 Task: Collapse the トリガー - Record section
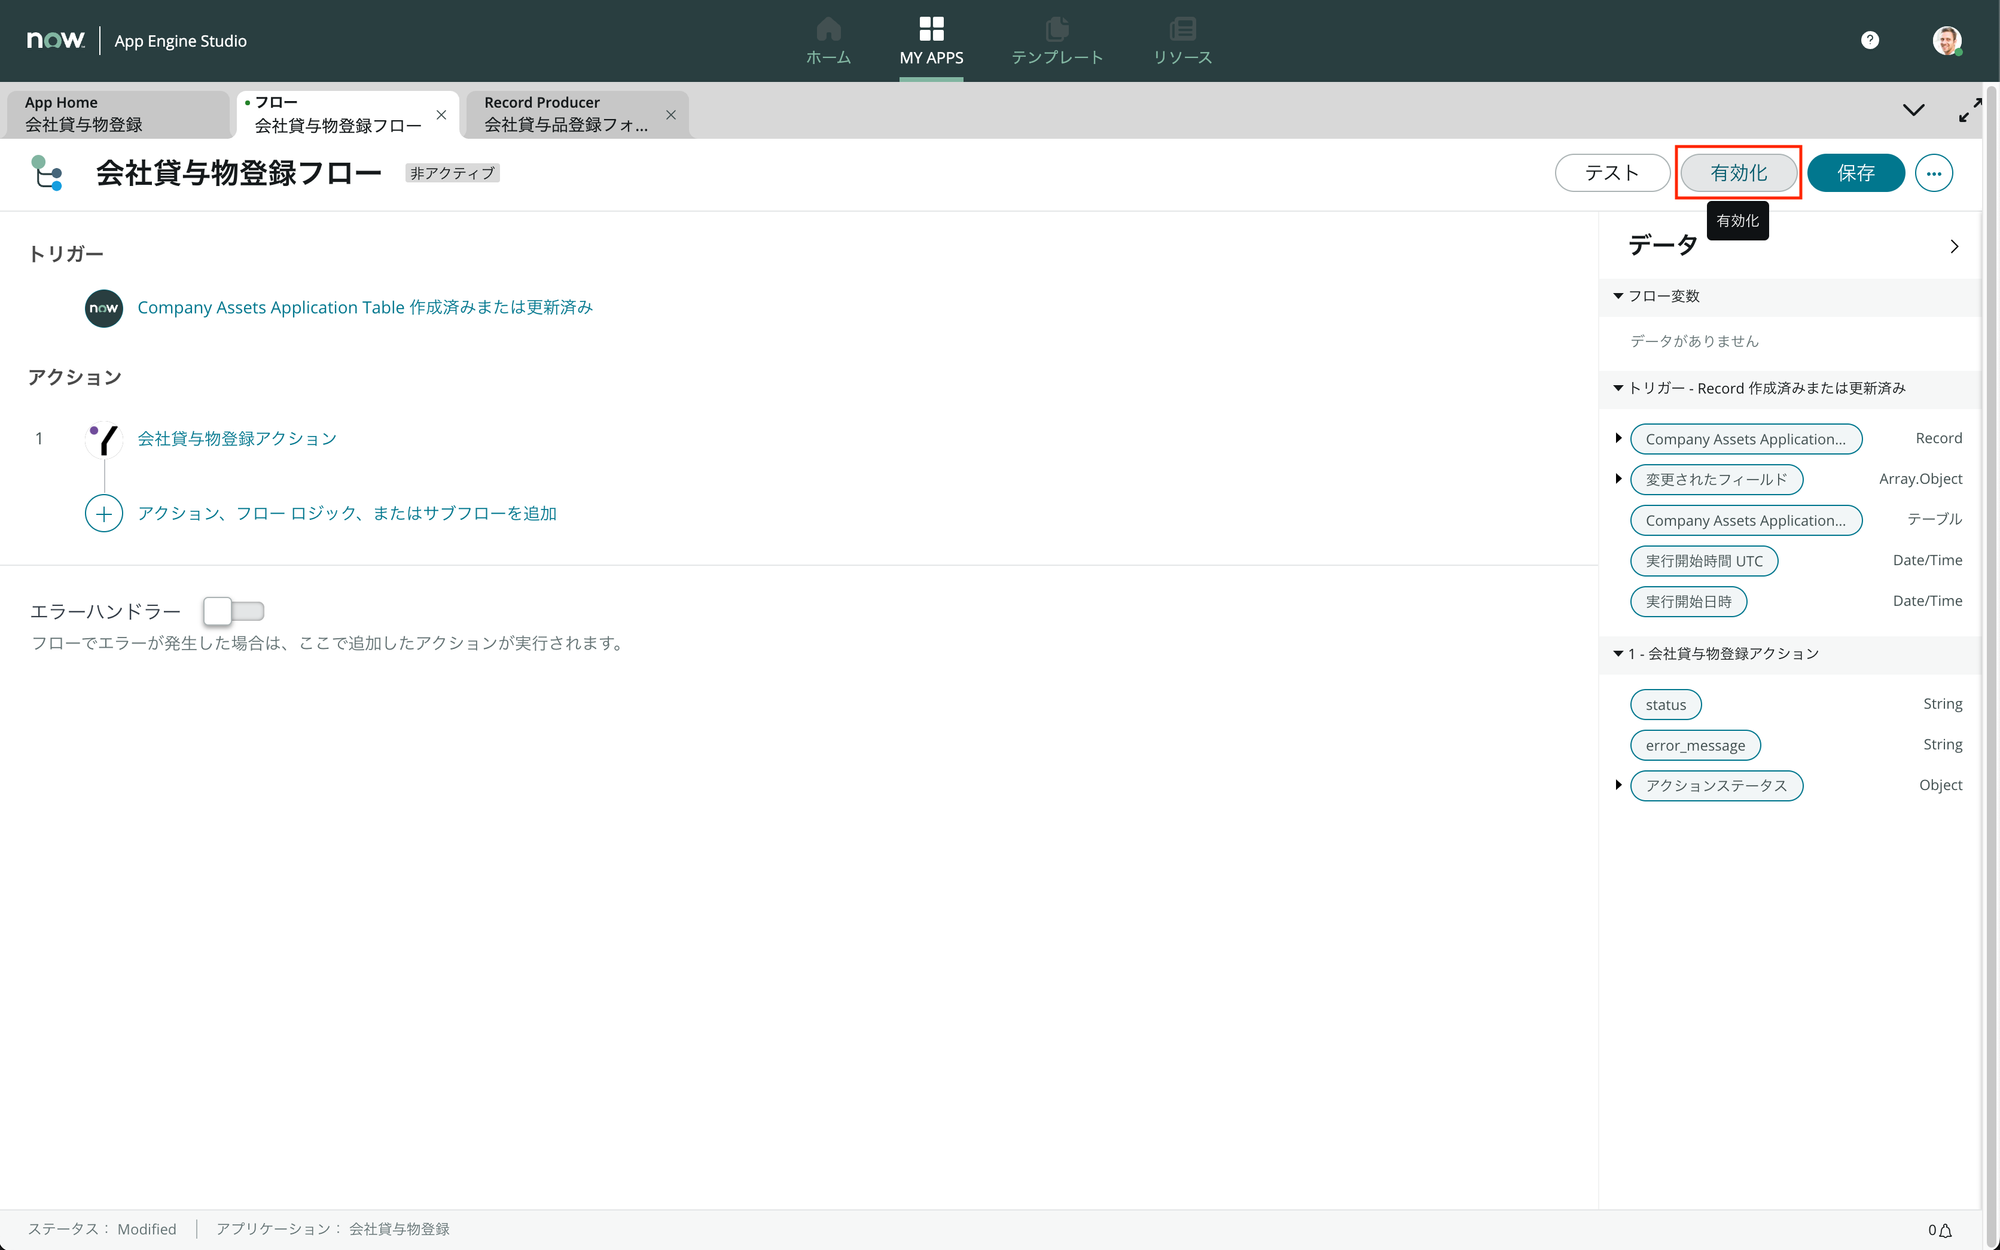pyautogui.click(x=1618, y=388)
